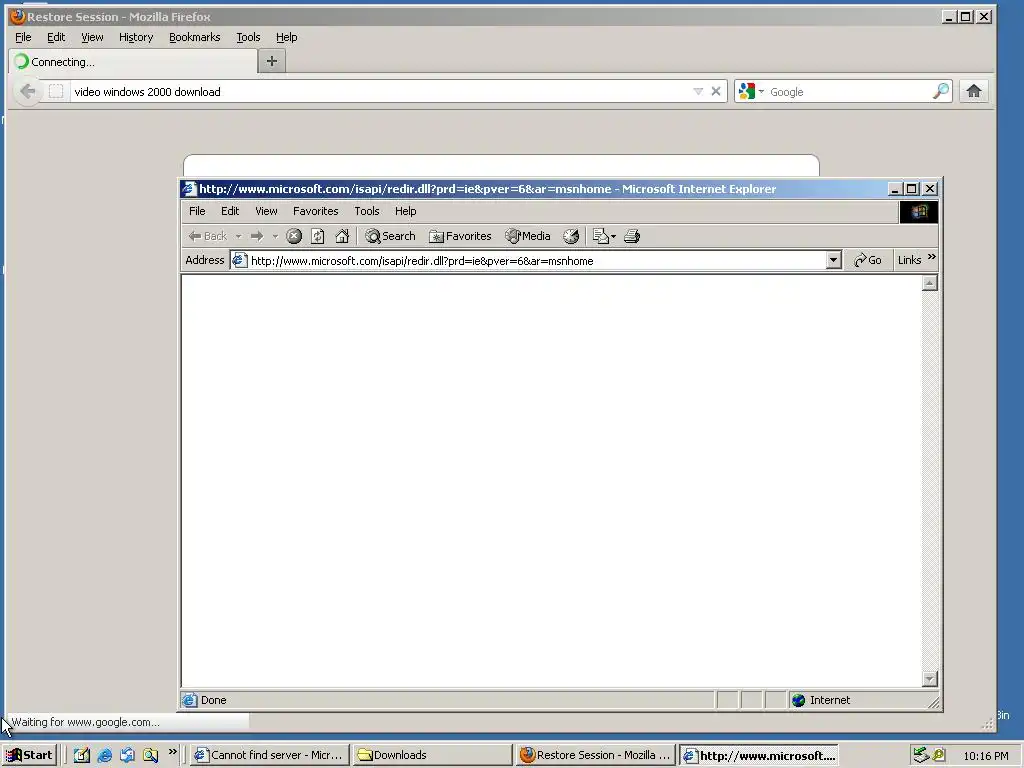This screenshot has height=768, width=1024.
Task: Open the Edit menu in Internet Explorer
Action: coord(230,211)
